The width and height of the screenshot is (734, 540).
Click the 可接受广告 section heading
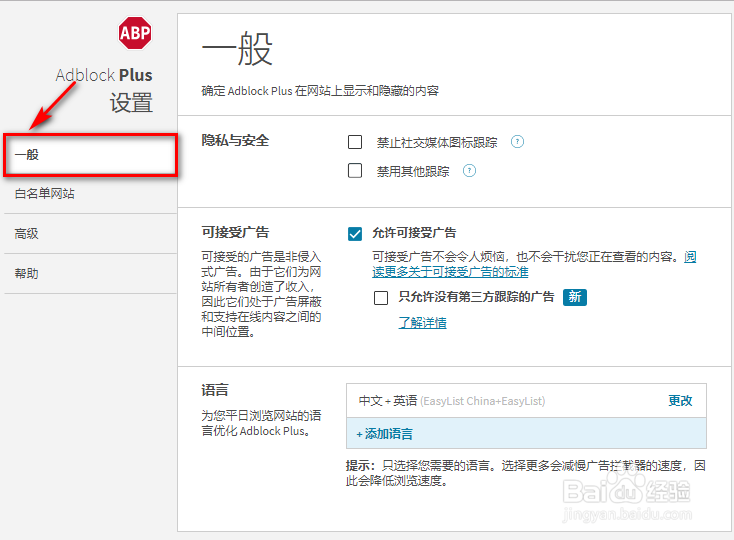tap(235, 232)
